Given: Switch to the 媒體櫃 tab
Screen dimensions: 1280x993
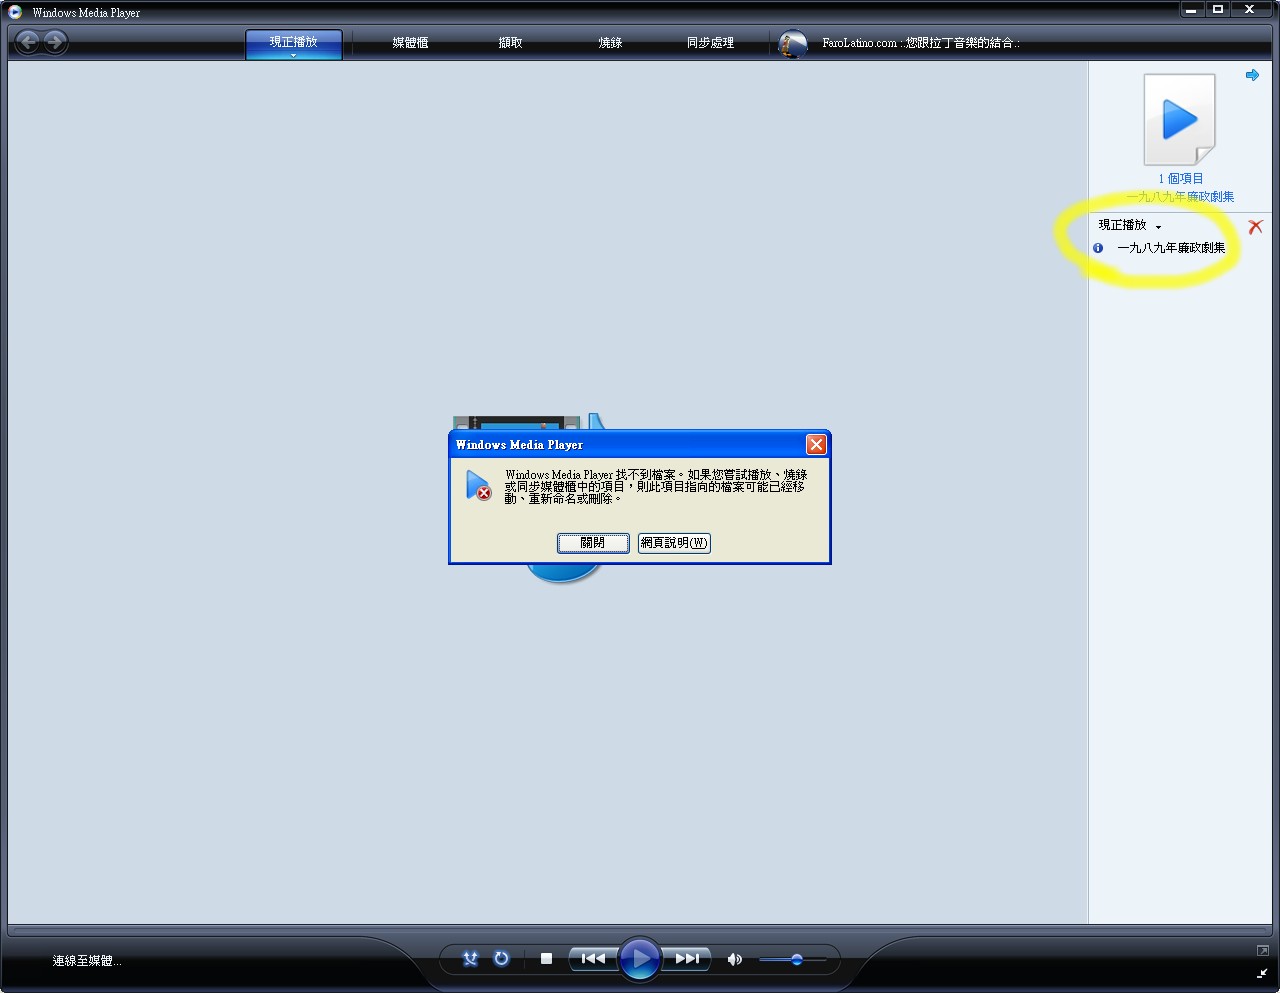Looking at the screenshot, I should tap(410, 43).
